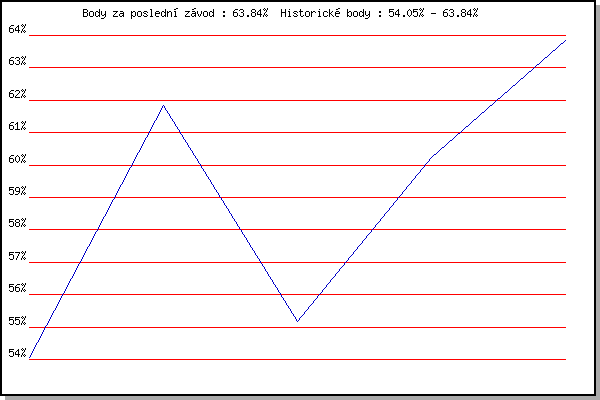Click the 61% axis label

[x=17, y=126]
